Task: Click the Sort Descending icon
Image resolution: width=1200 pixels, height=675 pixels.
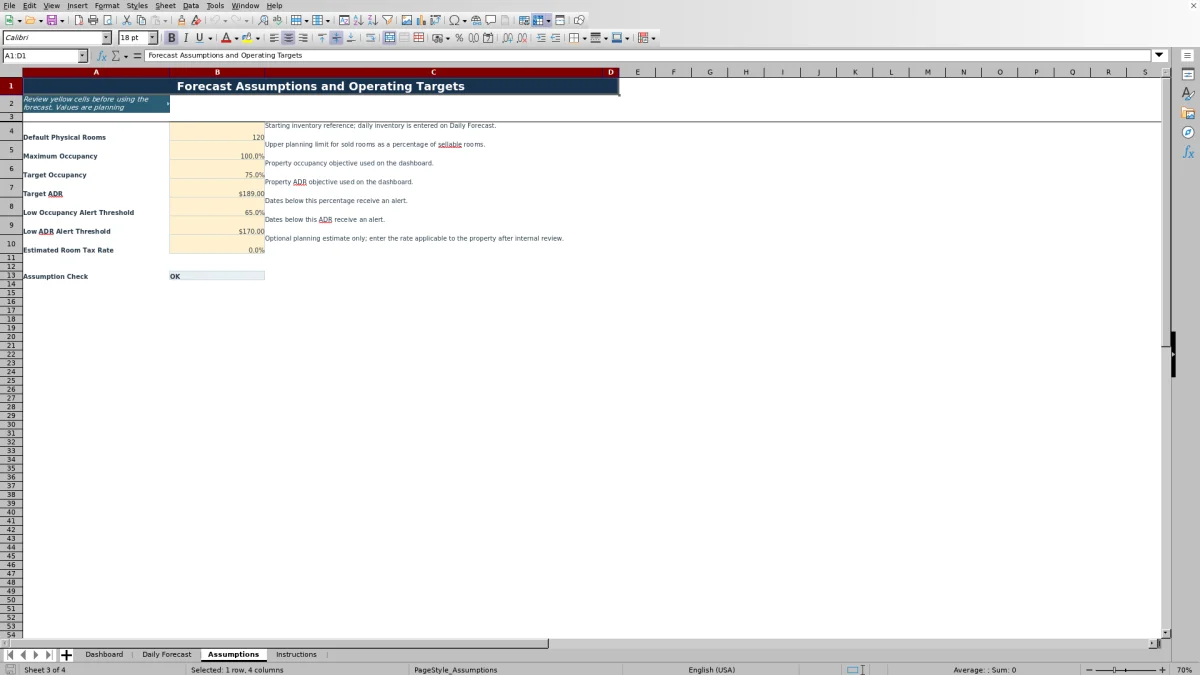Action: 372,20
